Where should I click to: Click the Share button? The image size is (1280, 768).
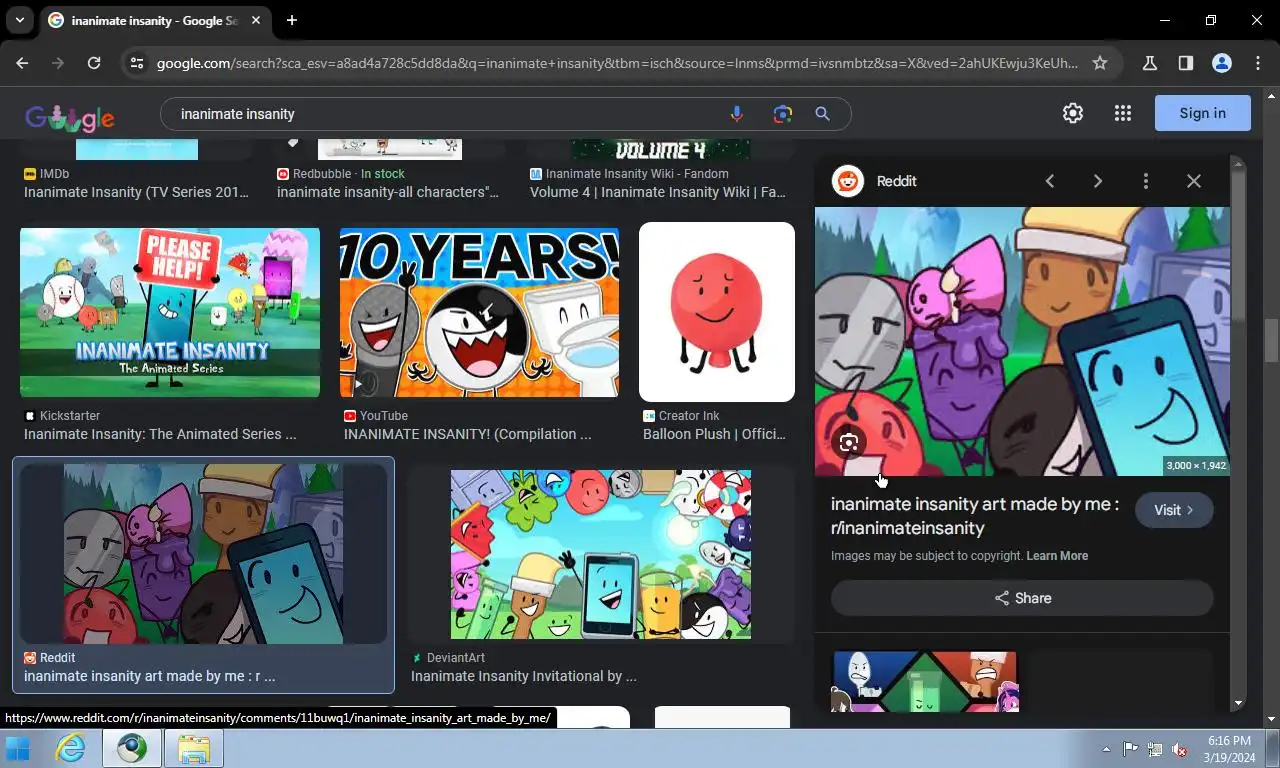pyautogui.click(x=1022, y=598)
